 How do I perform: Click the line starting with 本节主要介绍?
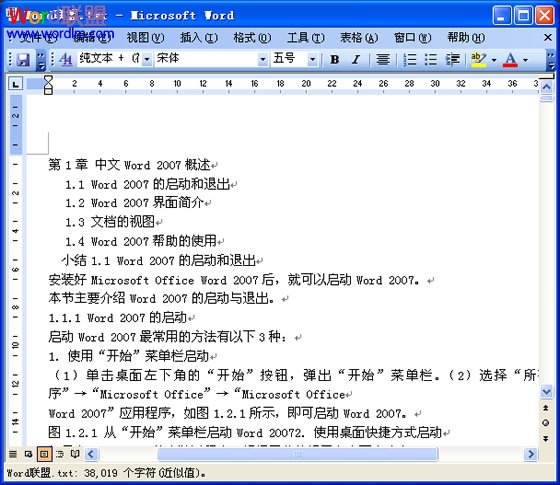coord(161,299)
